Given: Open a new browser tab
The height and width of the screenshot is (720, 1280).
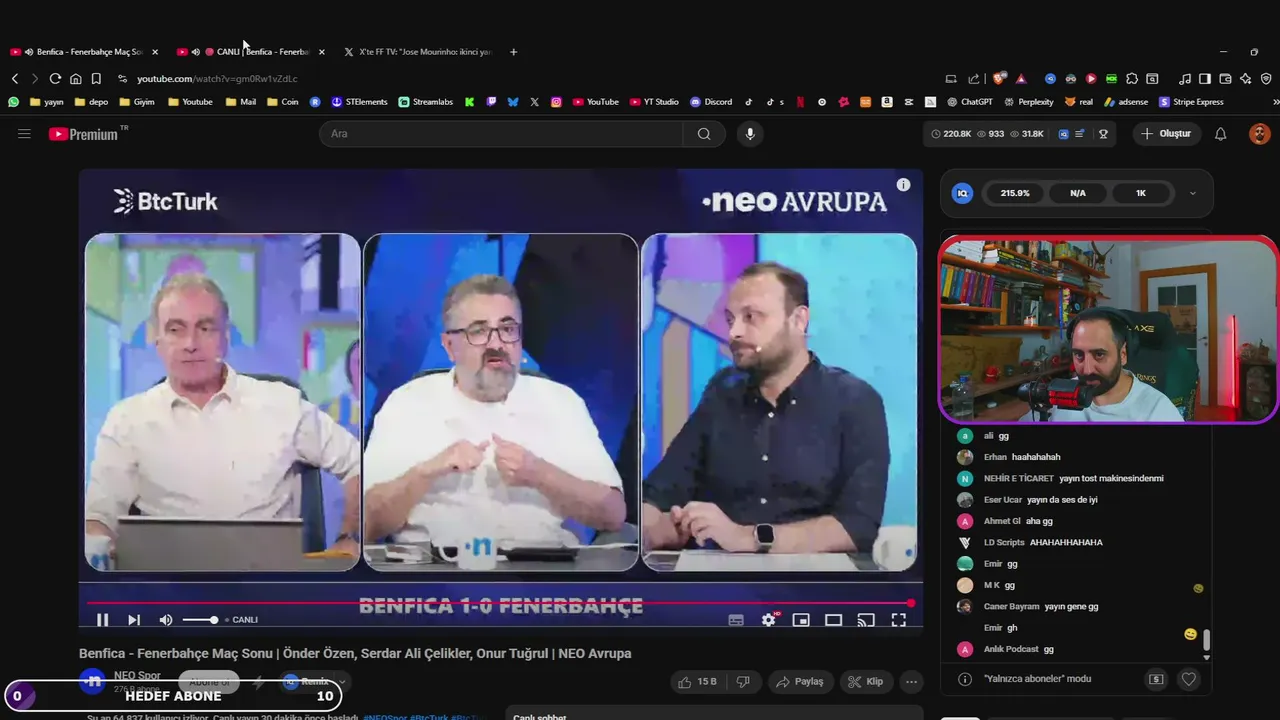Looking at the screenshot, I should (x=514, y=51).
